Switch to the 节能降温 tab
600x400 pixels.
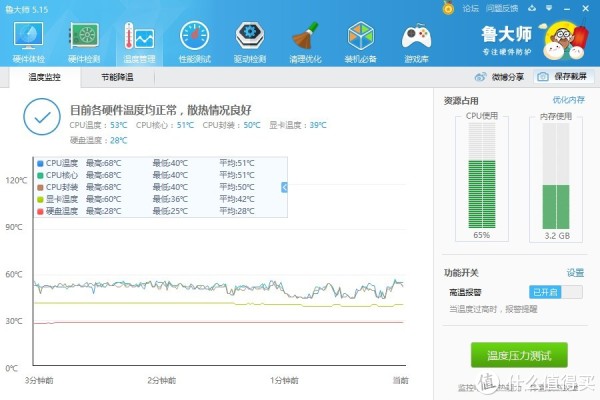117,77
